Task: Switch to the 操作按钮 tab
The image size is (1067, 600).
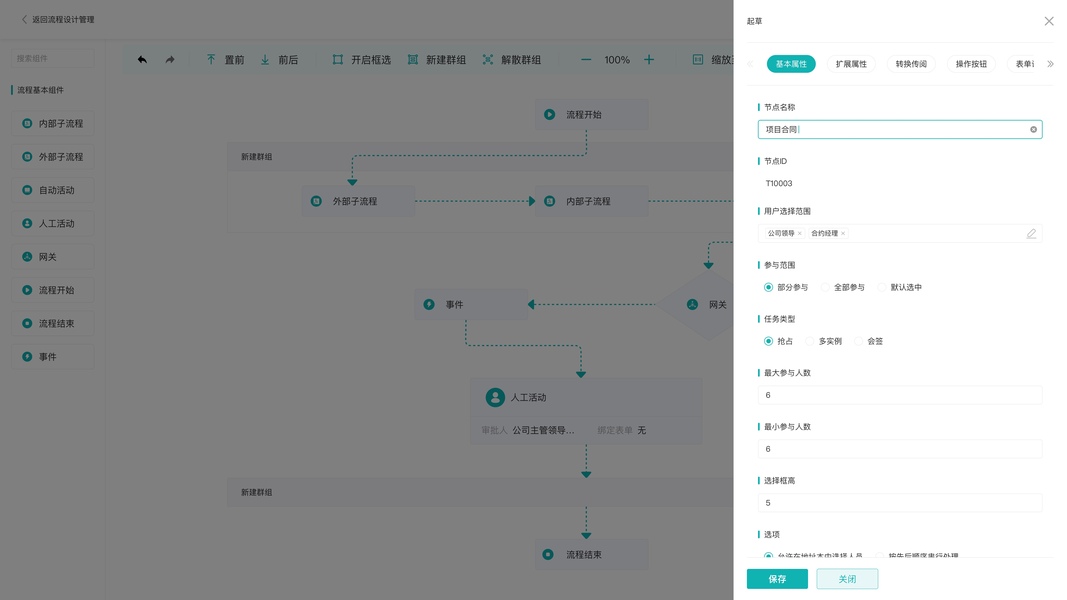Action: (970, 64)
